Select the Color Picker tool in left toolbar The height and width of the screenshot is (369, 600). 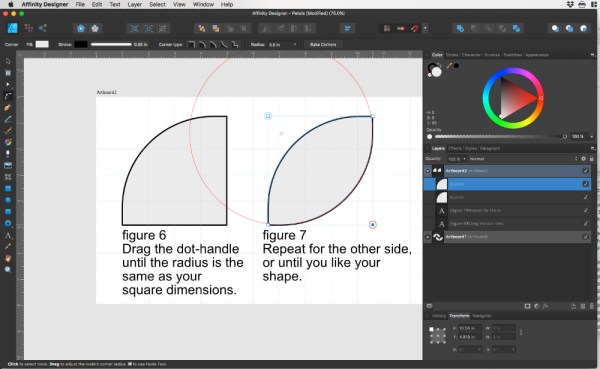pos(8,247)
